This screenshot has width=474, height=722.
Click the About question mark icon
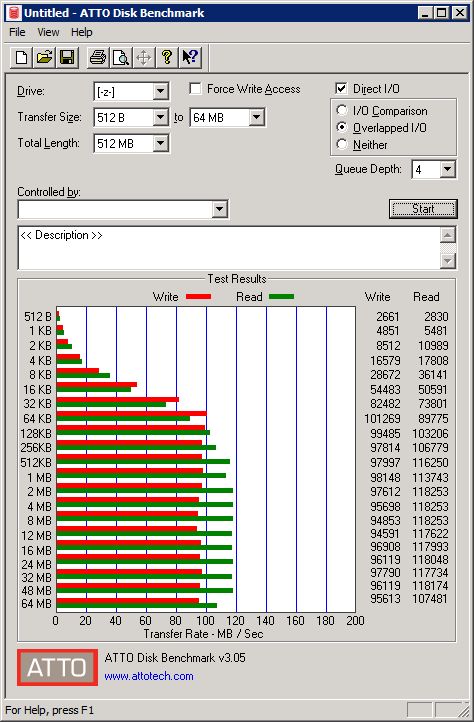point(167,58)
